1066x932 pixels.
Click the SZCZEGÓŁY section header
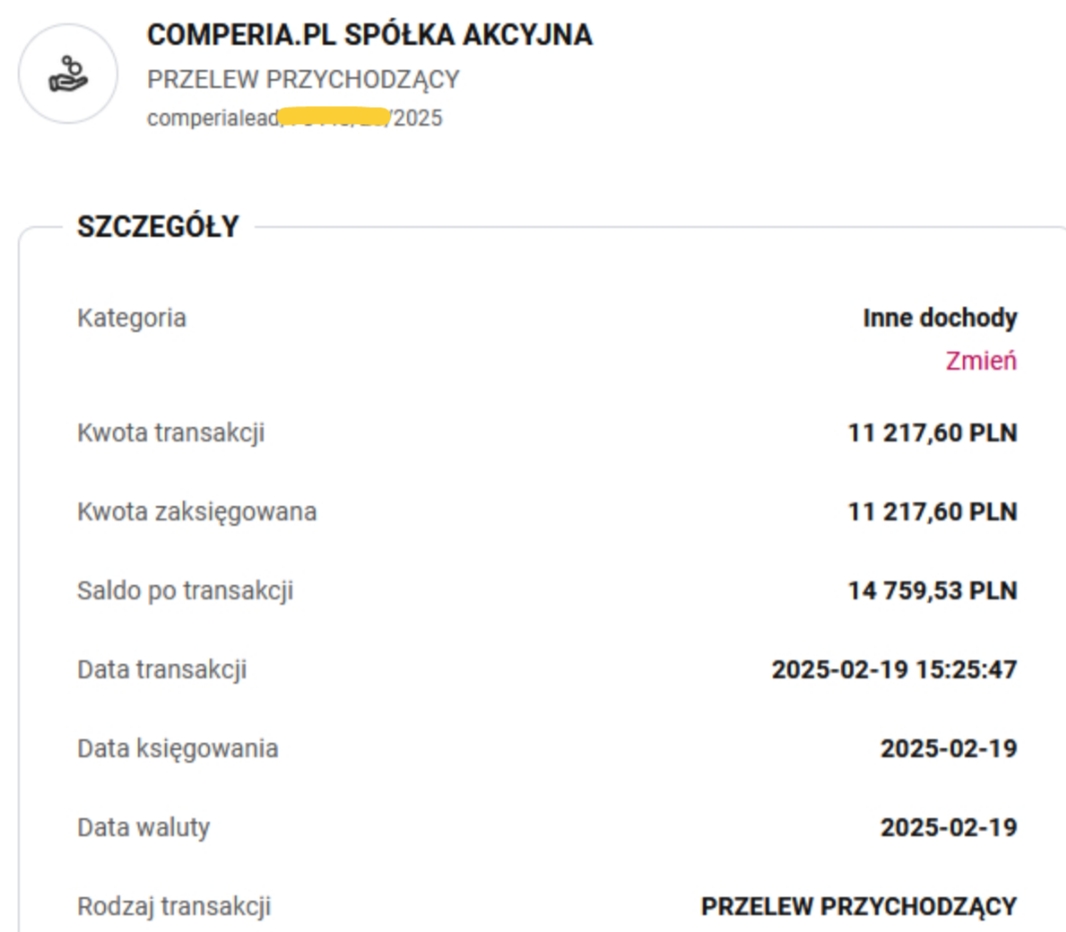point(158,227)
